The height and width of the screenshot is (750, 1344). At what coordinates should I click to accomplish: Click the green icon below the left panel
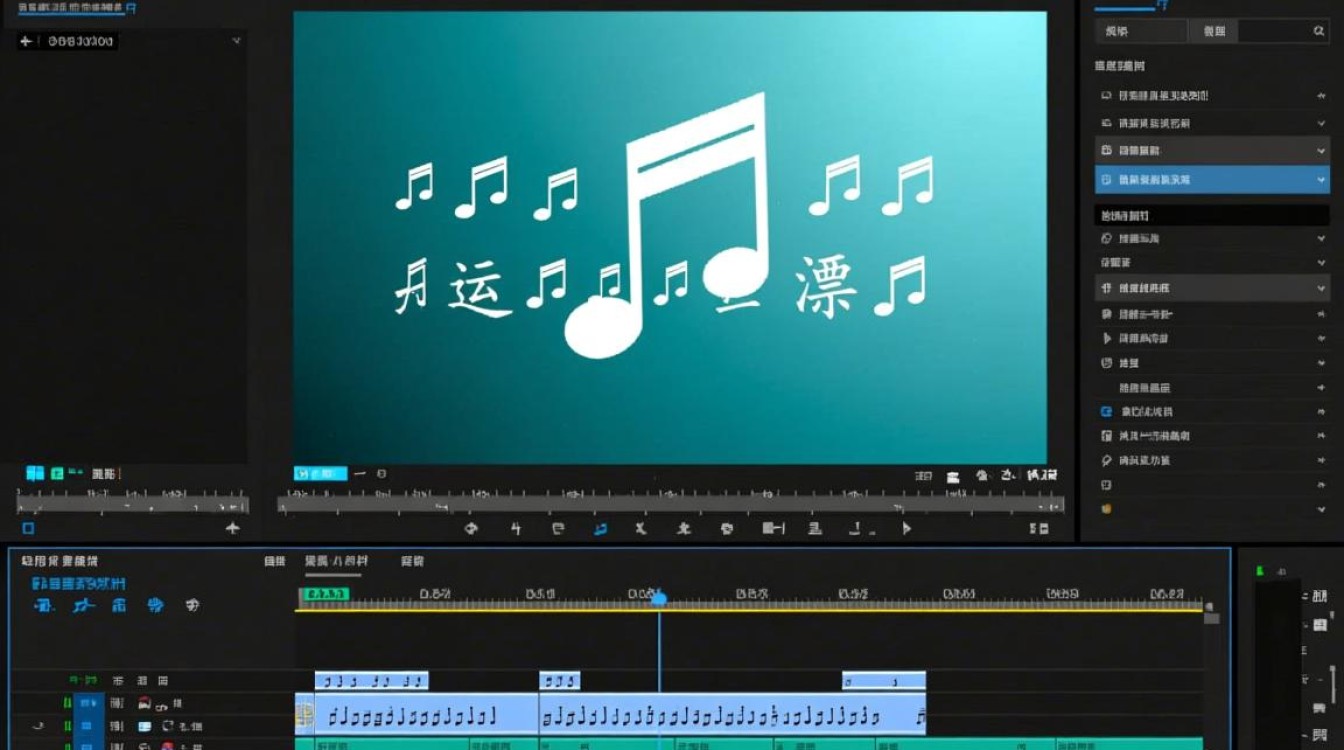(58, 473)
